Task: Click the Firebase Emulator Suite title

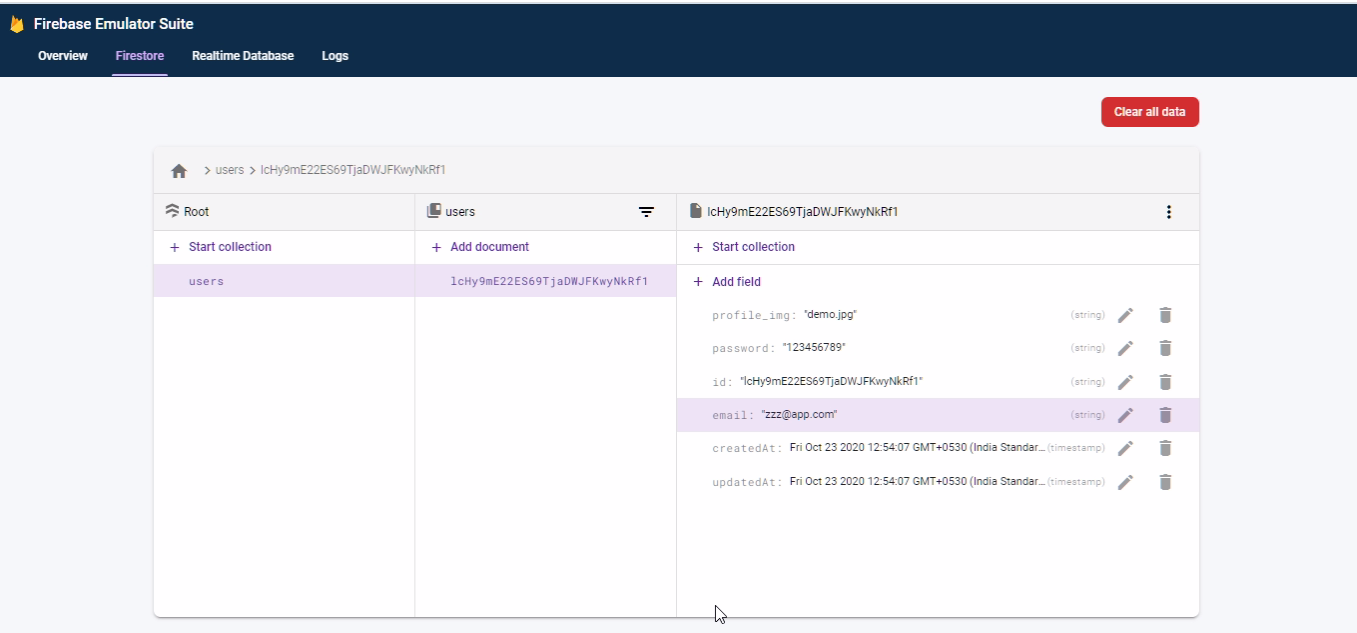Action: point(114,24)
